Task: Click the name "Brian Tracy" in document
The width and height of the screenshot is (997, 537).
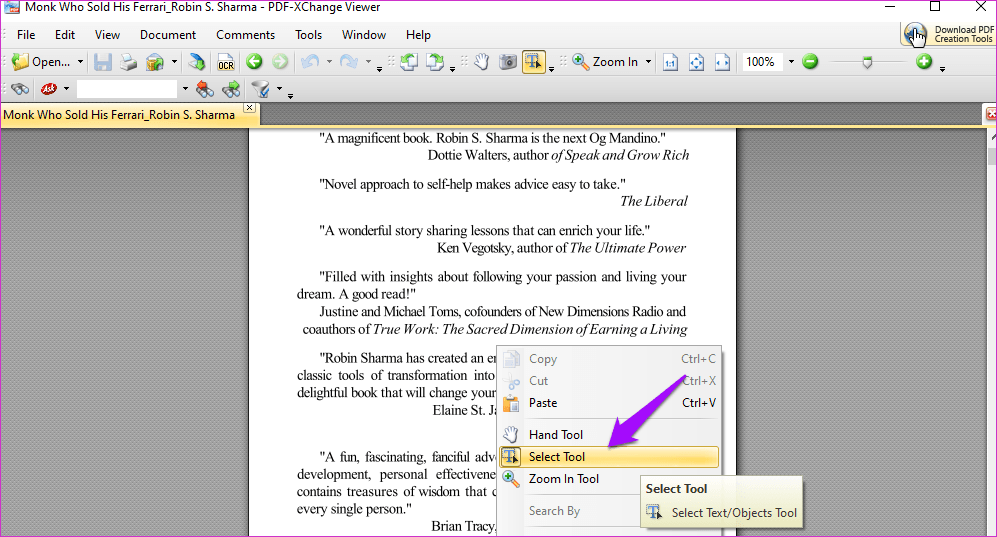Action: coord(463,526)
